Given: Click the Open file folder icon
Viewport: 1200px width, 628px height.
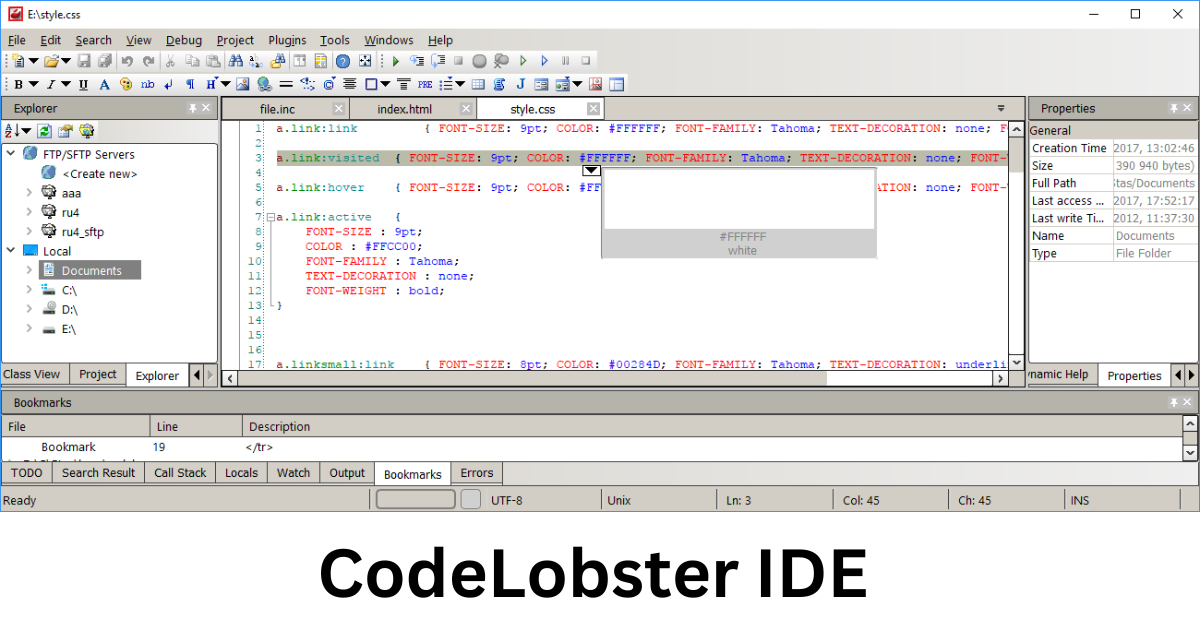Looking at the screenshot, I should pos(51,61).
